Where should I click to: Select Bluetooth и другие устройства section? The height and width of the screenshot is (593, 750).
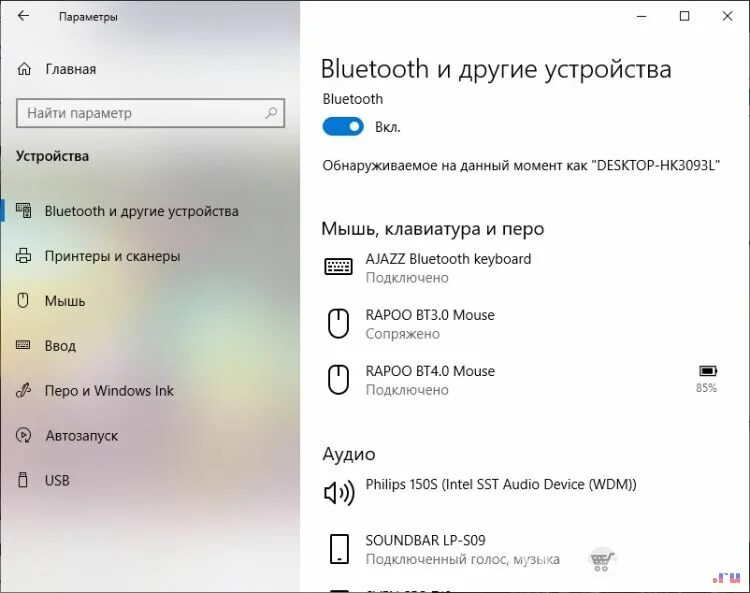click(142, 211)
